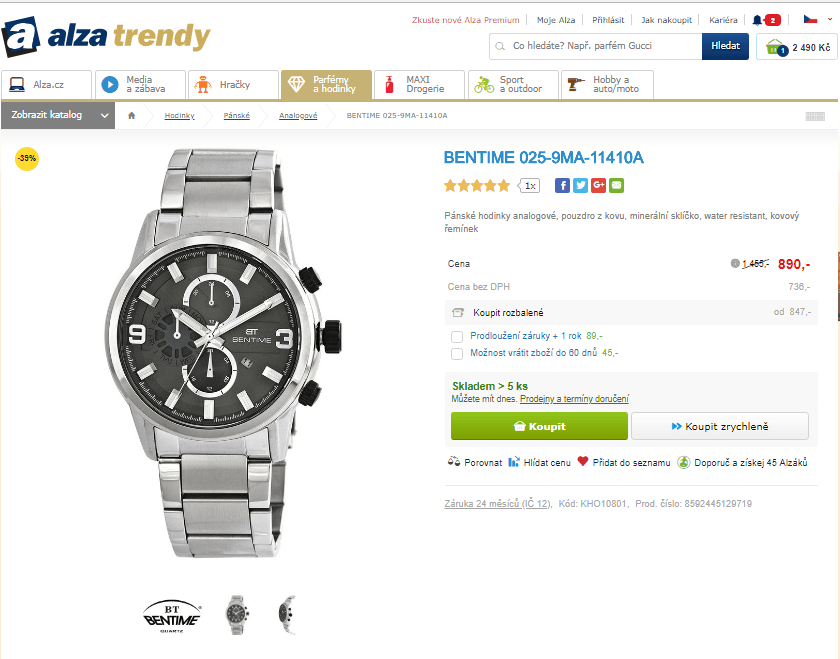Share on Google+
Image resolution: width=840 pixels, height=659 pixels.
(x=598, y=185)
